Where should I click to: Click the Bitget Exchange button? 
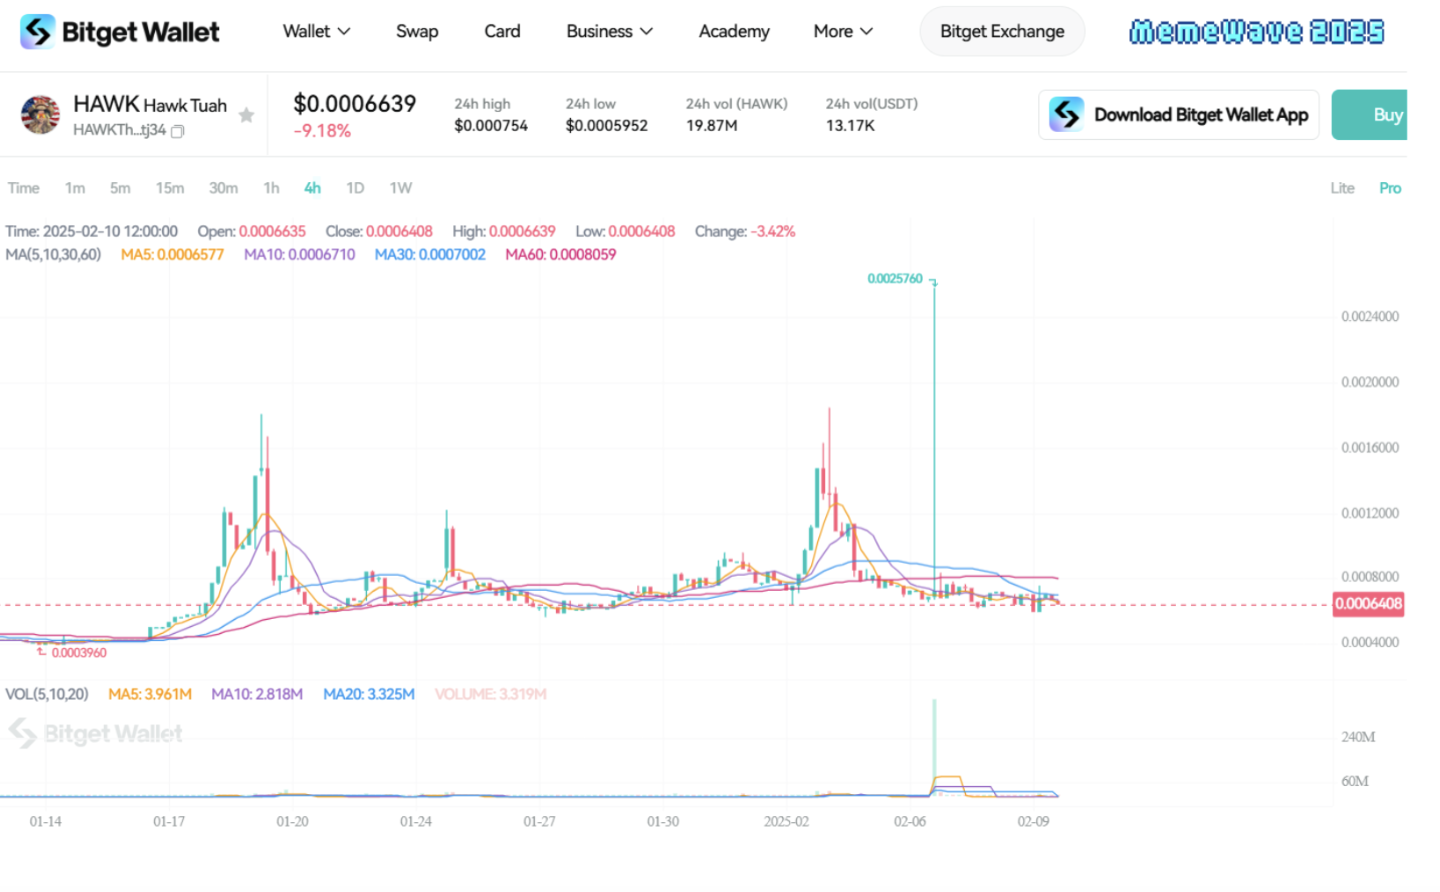tap(1001, 31)
